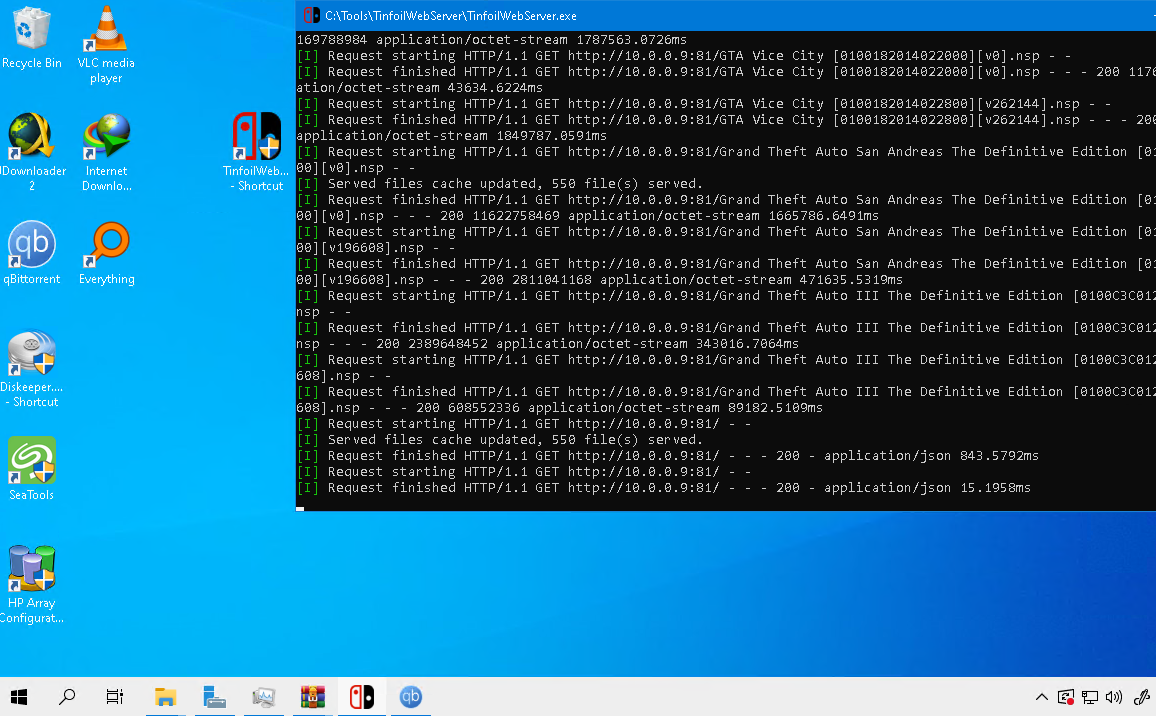Viewport: 1156px width, 716px height.
Task: Switch to qBittorrent on the taskbar
Action: tap(411, 697)
